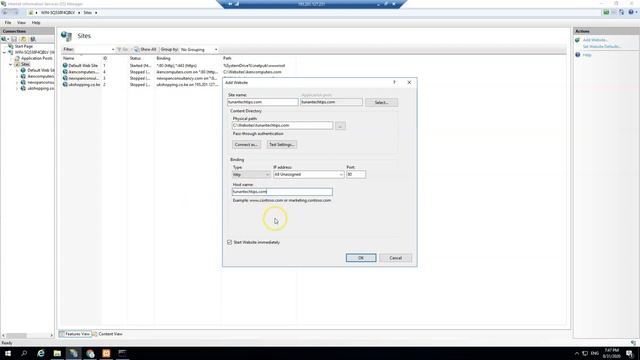Select ukshopping site in Connections tree

click(x=40, y=88)
